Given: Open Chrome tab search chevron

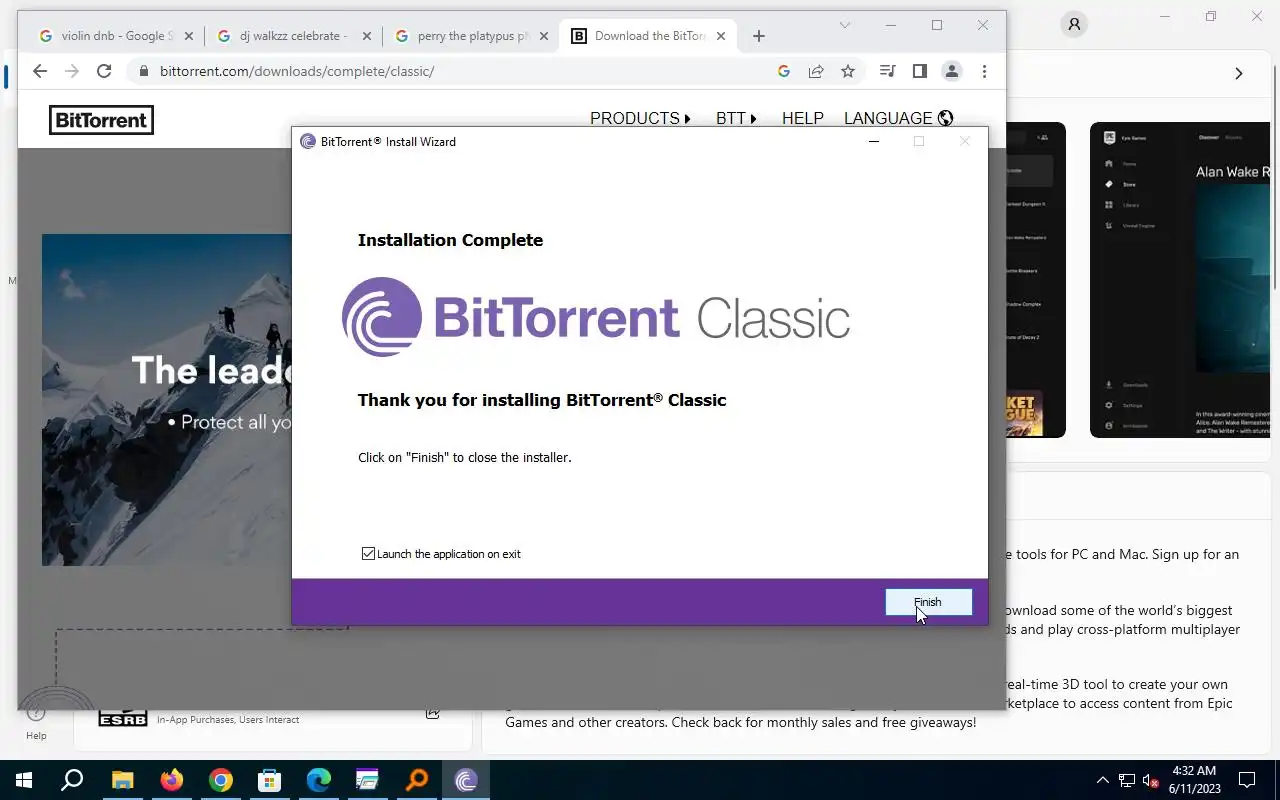Looking at the screenshot, I should tap(845, 25).
